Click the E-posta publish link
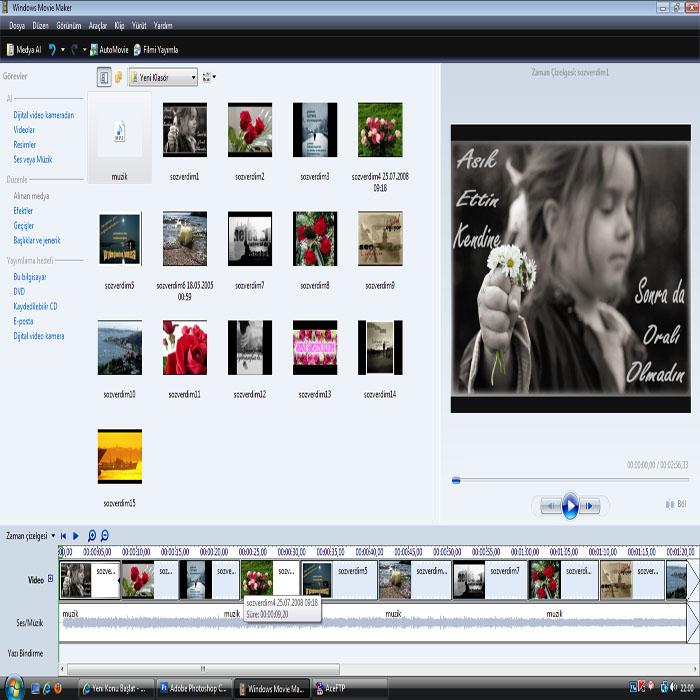Screen dimensions: 700x700 (23, 321)
